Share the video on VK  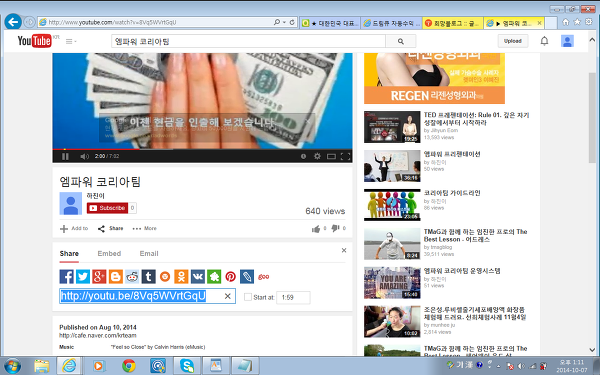click(198, 276)
